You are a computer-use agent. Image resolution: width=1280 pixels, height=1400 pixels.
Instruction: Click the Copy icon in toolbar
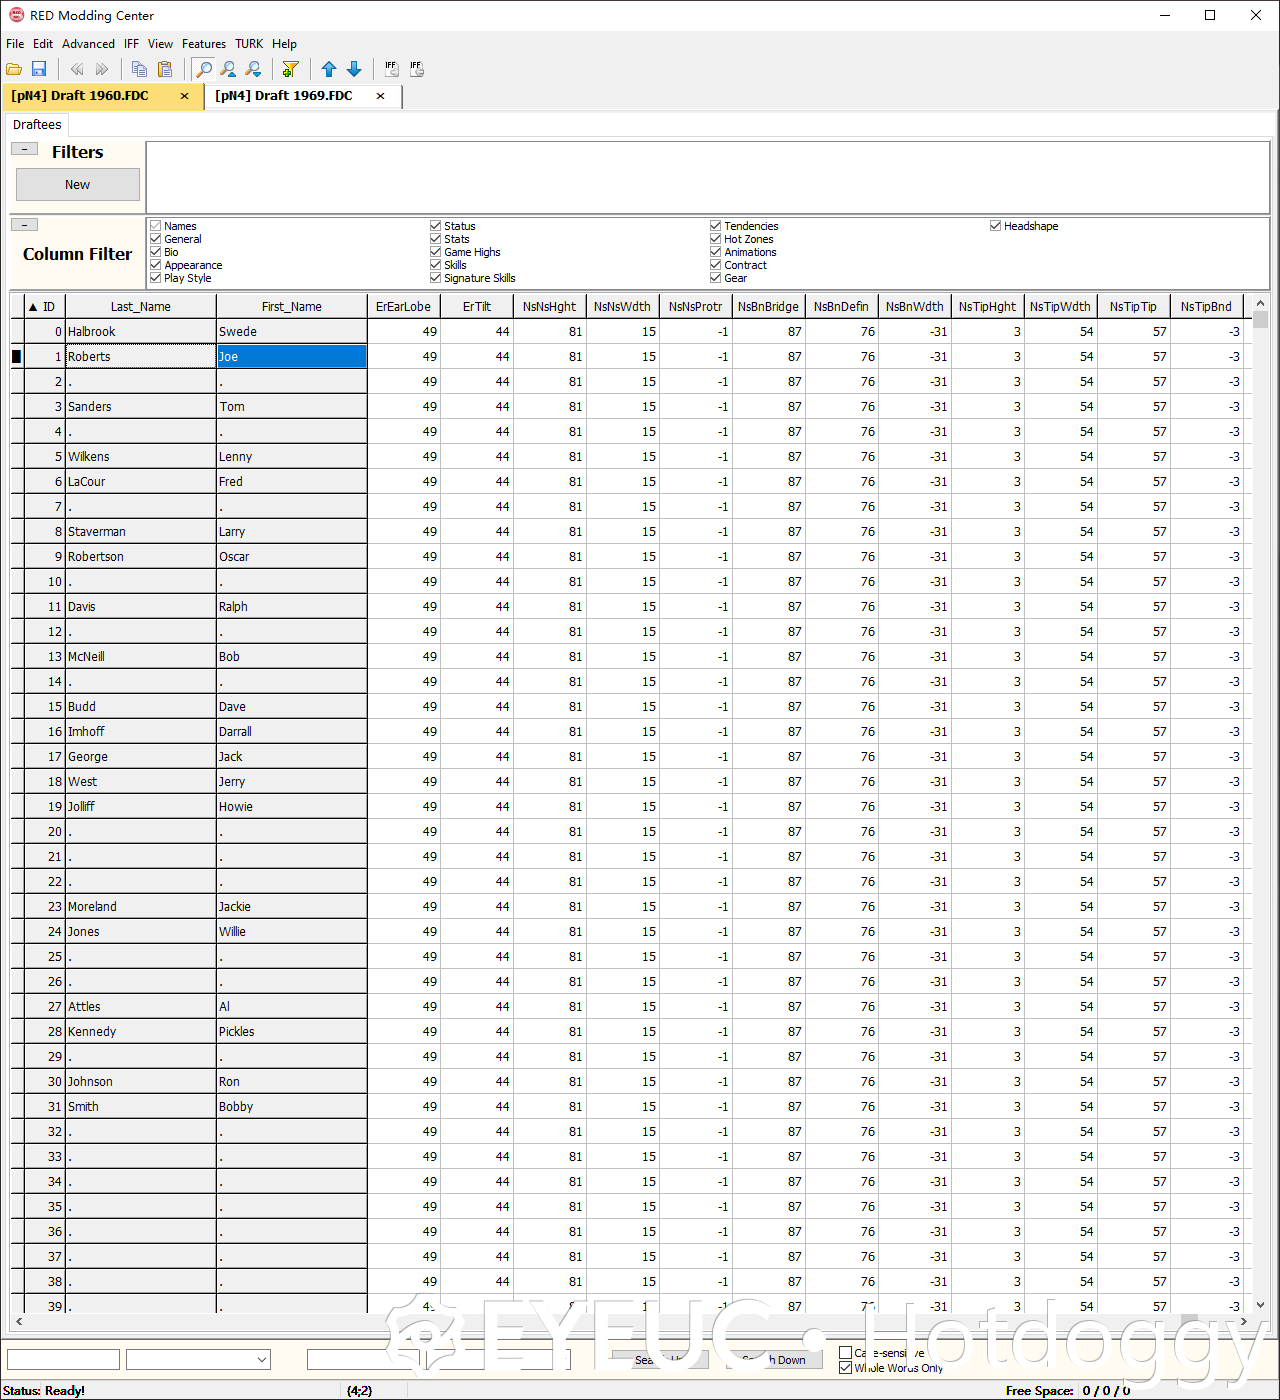pyautogui.click(x=139, y=69)
